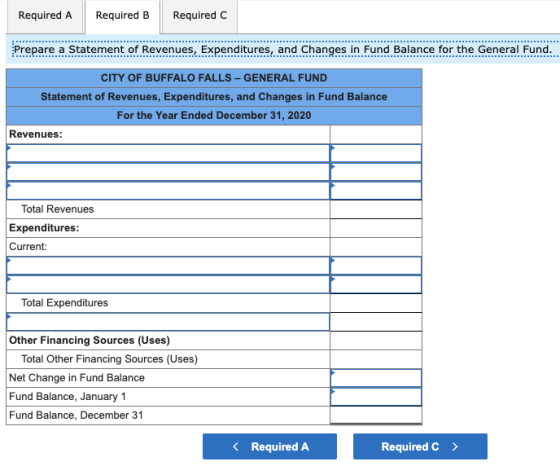Image resolution: width=560 pixels, height=466 pixels.
Task: Click Fund Balance, December 31 amount cell
Action: tap(376, 415)
